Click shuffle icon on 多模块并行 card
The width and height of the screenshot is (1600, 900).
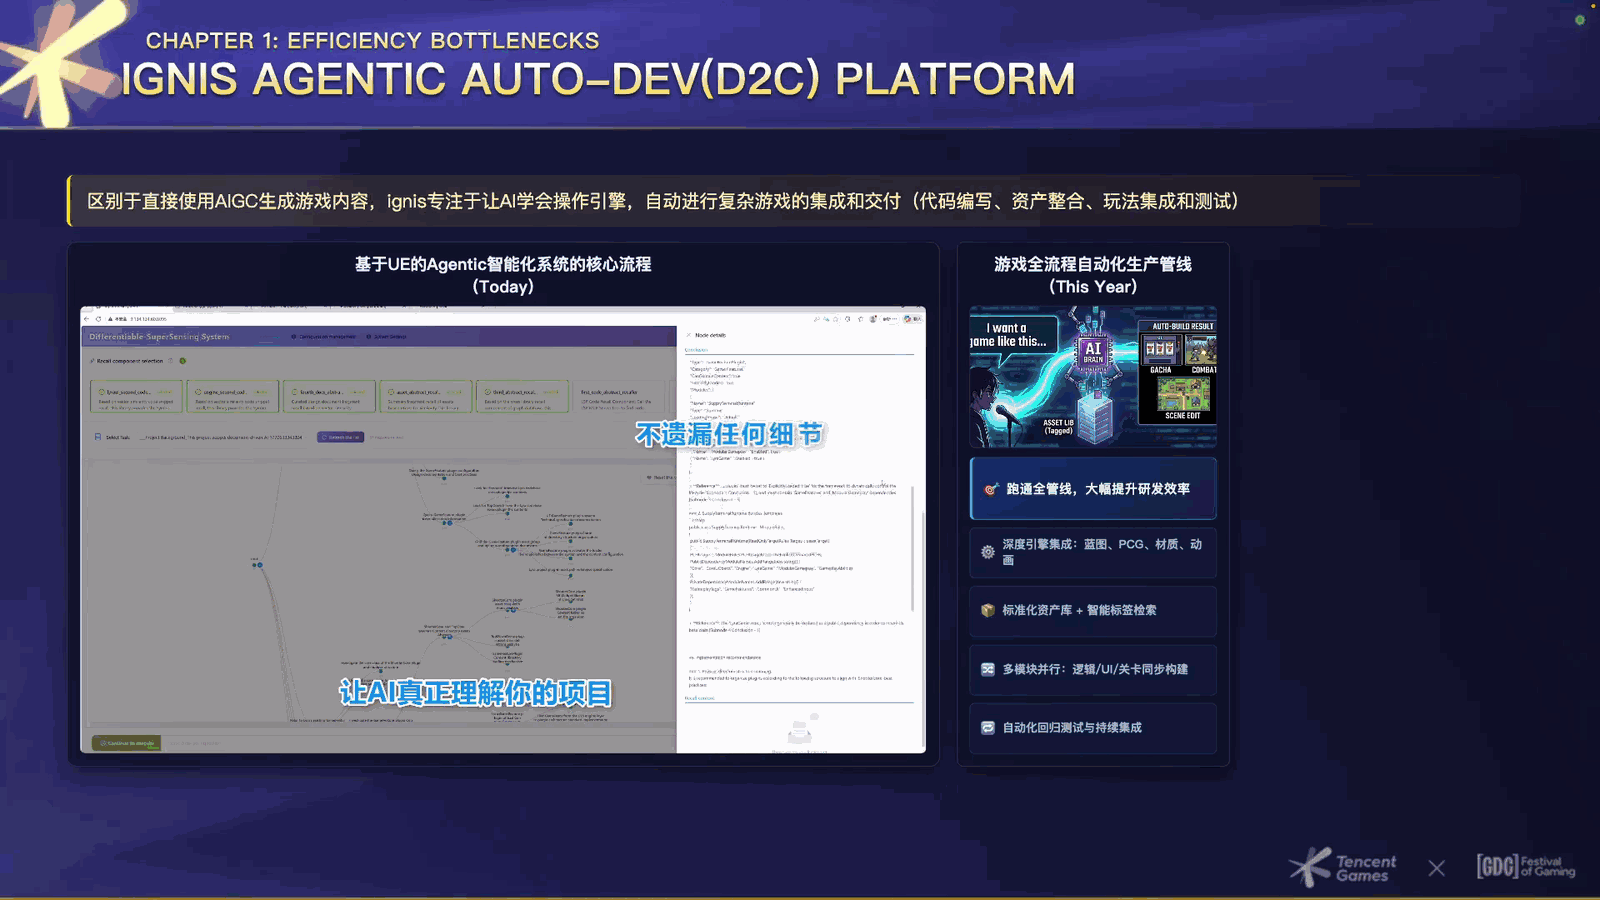[x=988, y=669]
